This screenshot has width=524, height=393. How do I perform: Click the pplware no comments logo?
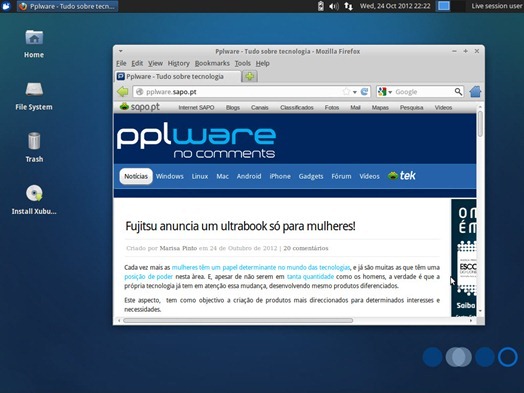coord(196,141)
